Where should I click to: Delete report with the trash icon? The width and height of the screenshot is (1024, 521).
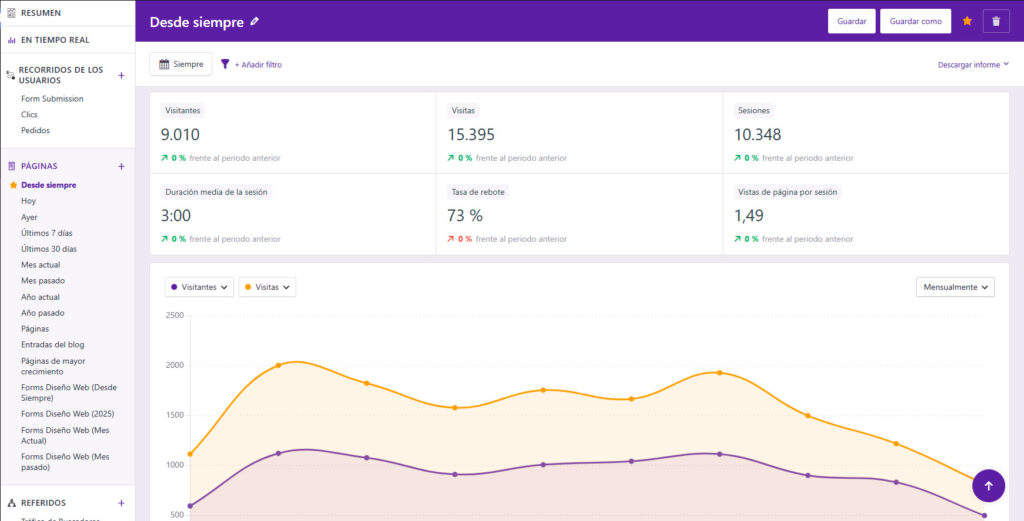pos(996,22)
